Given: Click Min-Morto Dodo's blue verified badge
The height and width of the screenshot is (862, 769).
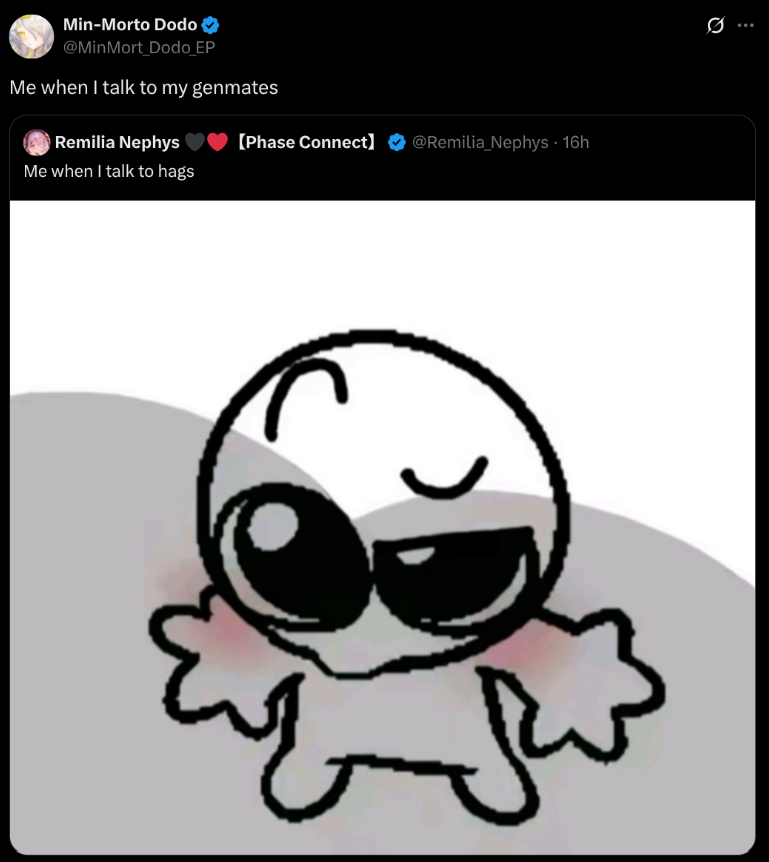Looking at the screenshot, I should pyautogui.click(x=210, y=25).
